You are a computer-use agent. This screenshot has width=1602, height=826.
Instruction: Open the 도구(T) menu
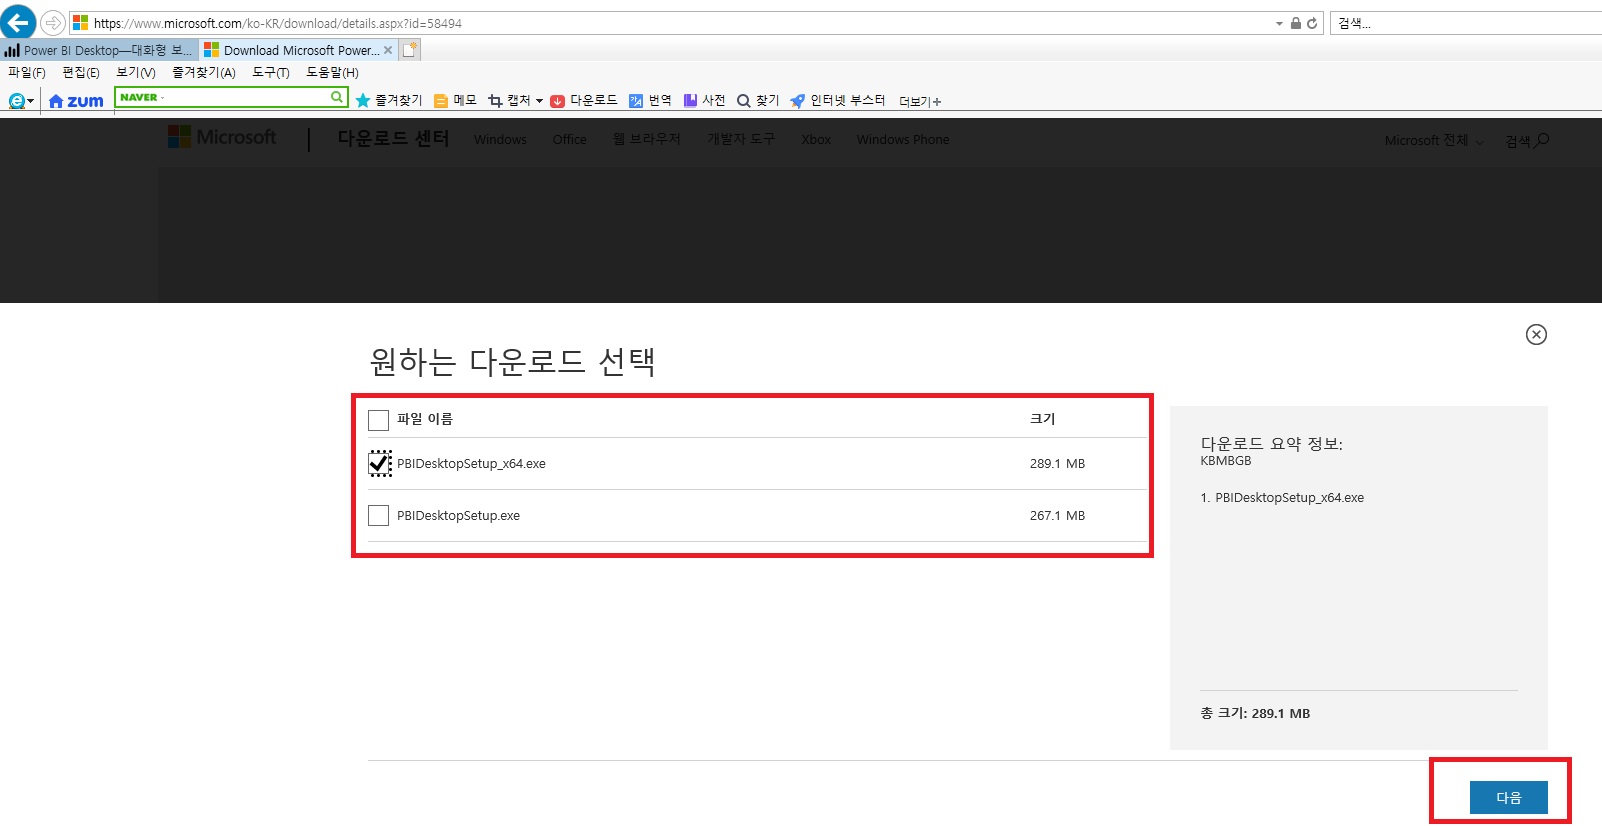point(271,73)
